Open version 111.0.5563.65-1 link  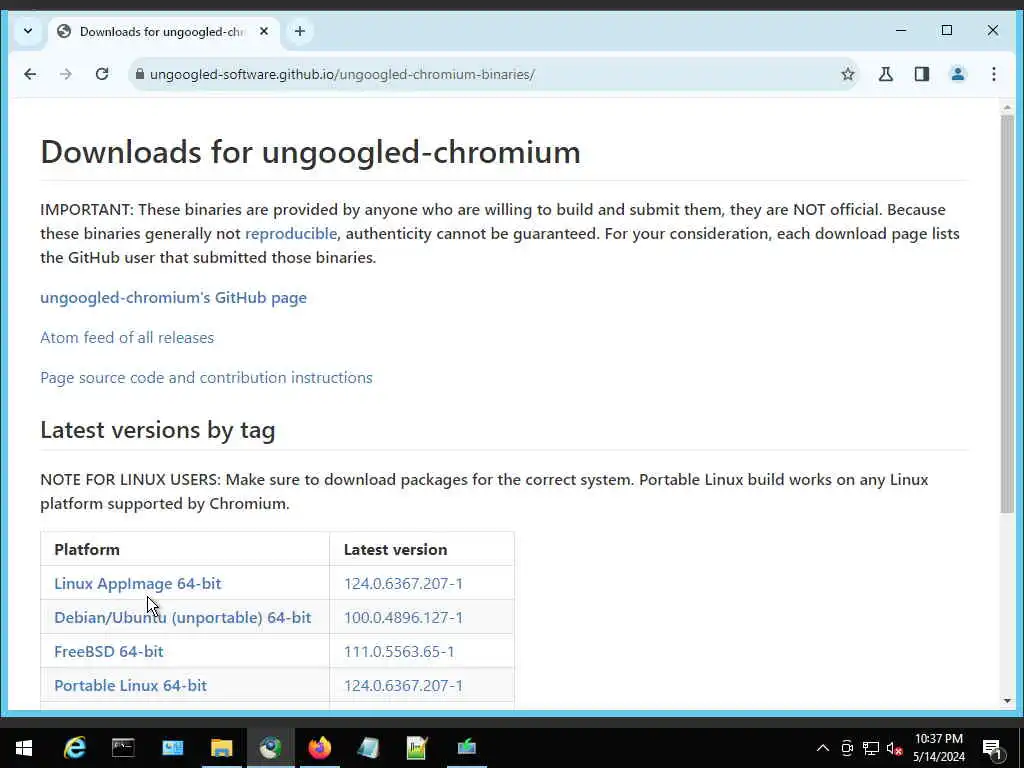point(400,651)
